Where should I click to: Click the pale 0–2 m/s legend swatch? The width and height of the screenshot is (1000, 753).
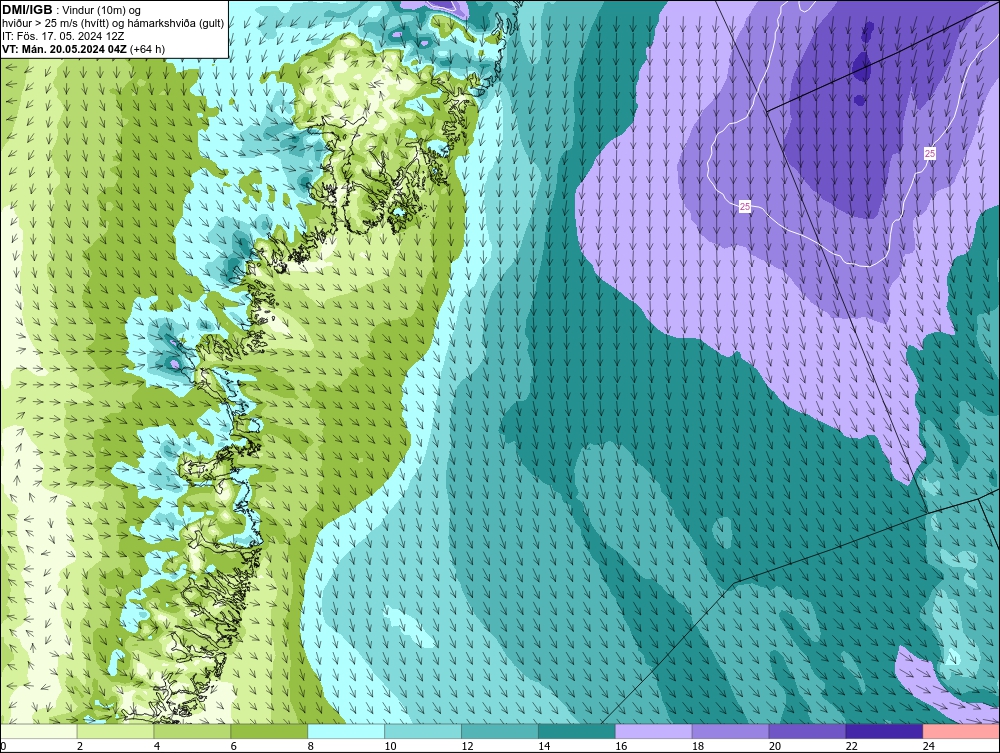click(x=39, y=731)
